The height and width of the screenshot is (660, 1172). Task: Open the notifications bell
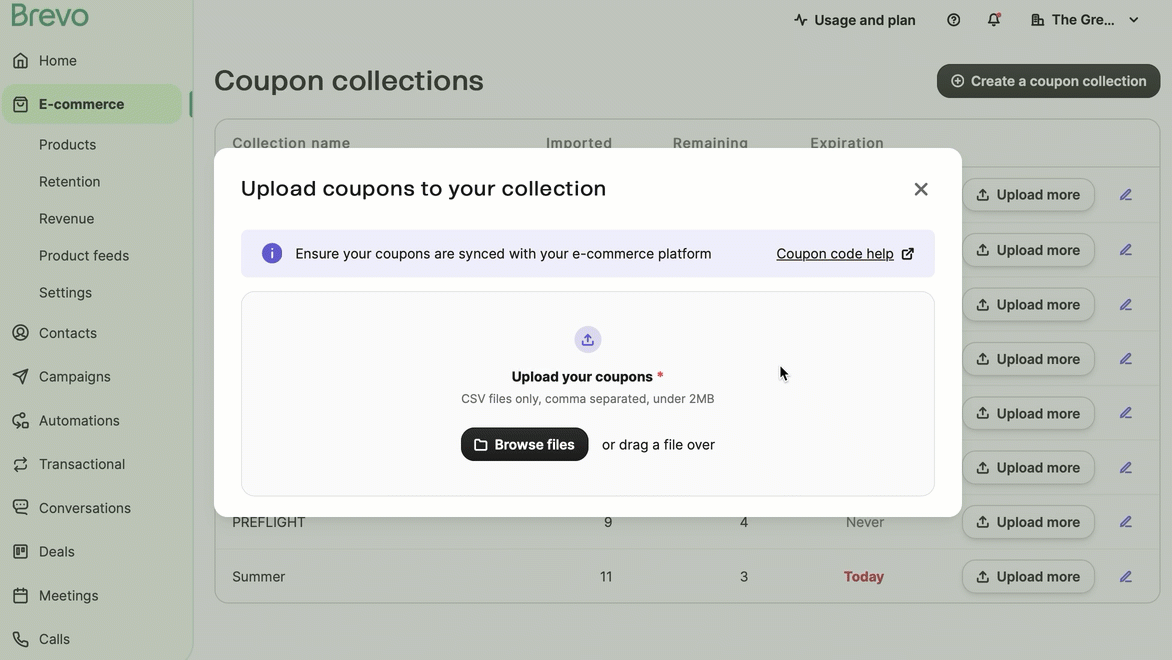pyautogui.click(x=994, y=20)
